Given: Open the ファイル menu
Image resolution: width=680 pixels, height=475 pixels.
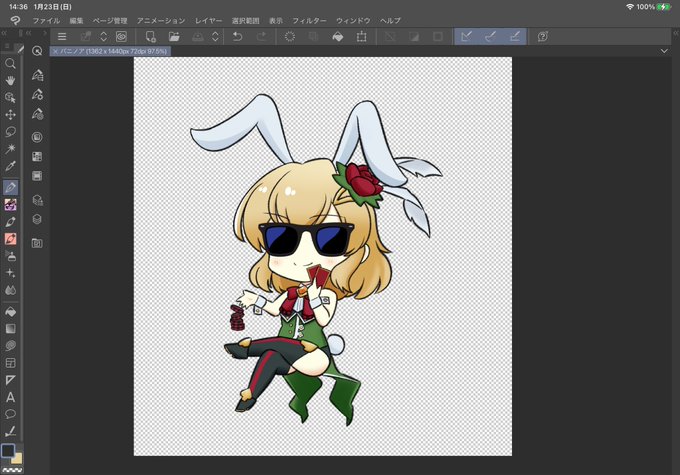Looking at the screenshot, I should [46, 20].
